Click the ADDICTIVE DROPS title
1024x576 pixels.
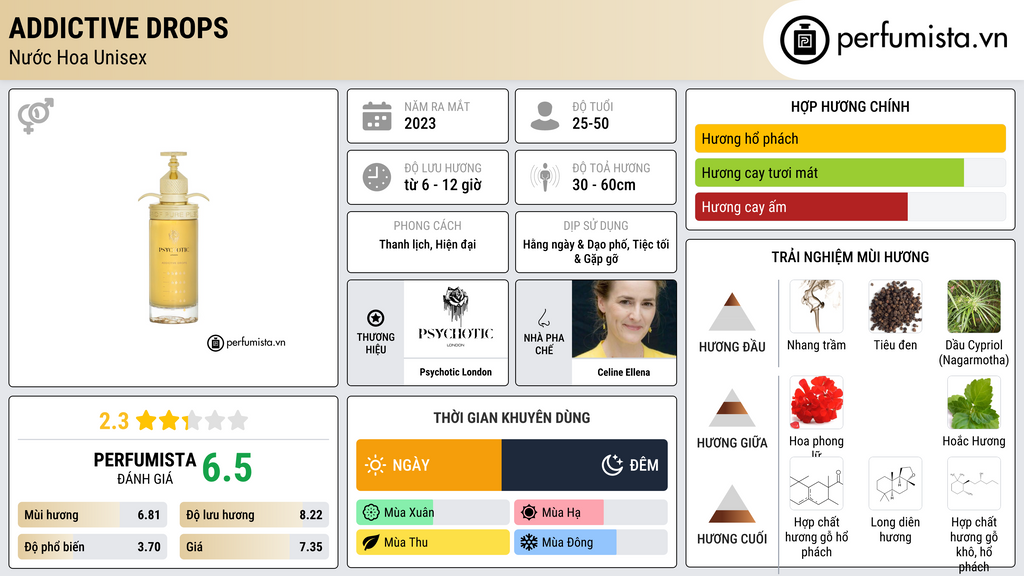(x=119, y=28)
